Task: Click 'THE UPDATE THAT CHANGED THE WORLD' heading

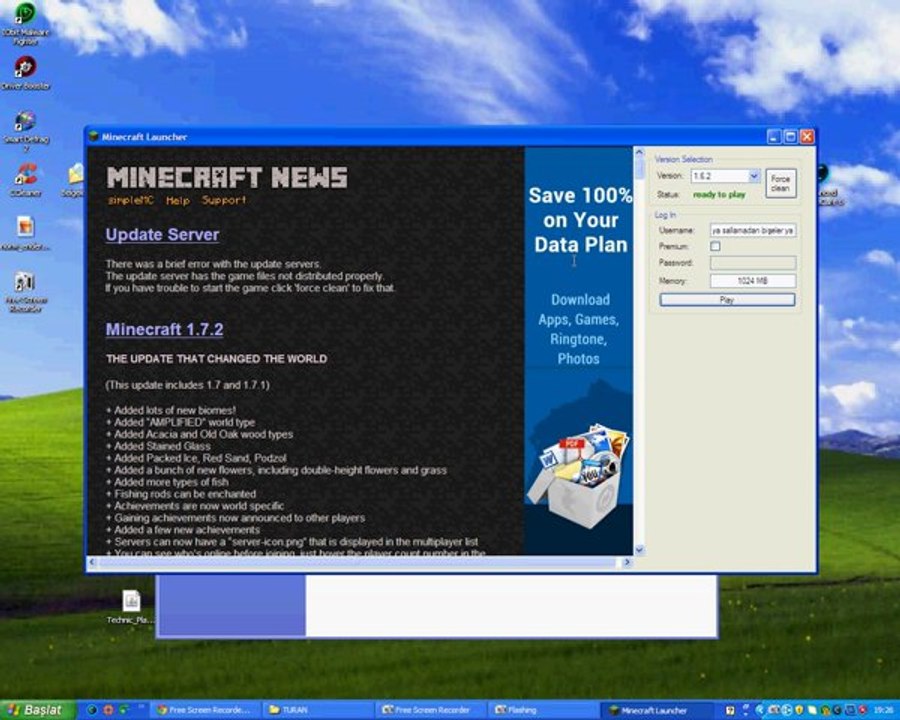Action: click(x=216, y=359)
